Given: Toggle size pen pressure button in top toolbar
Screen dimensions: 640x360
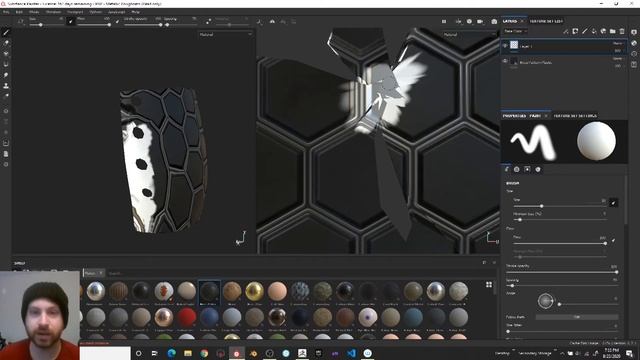Looking at the screenshot, I should [71, 21].
